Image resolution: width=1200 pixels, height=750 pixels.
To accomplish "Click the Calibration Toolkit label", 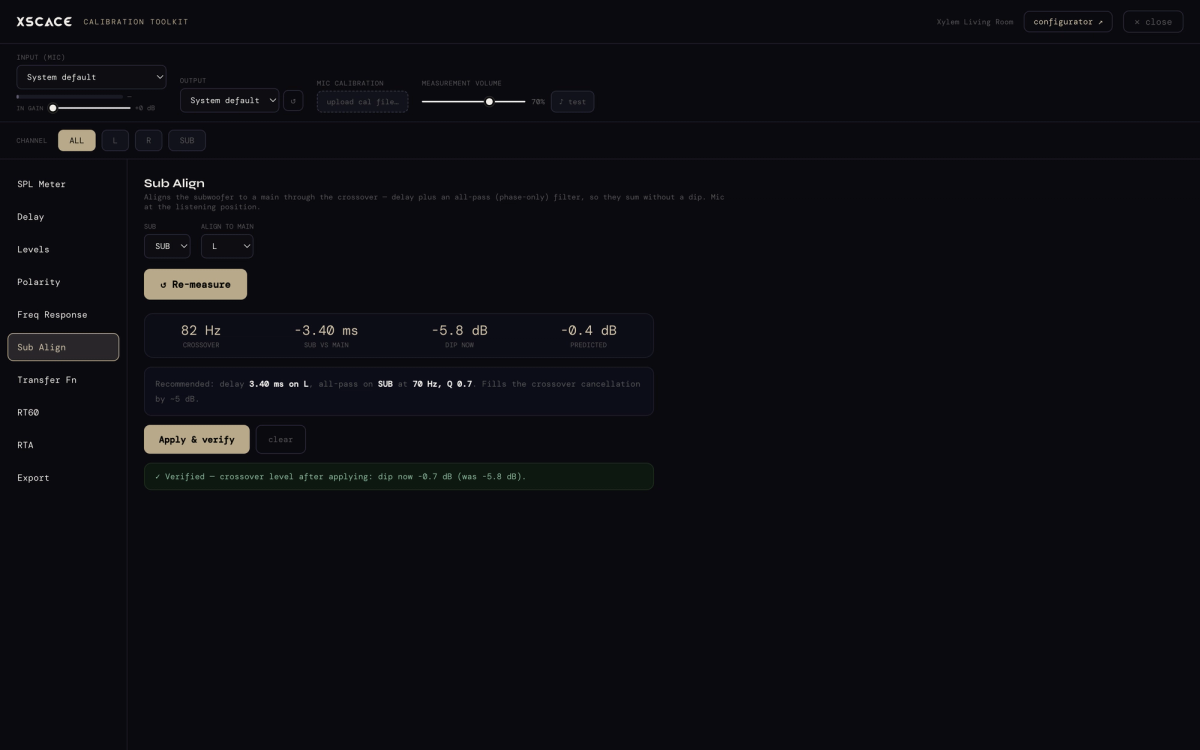I will pos(136,22).
